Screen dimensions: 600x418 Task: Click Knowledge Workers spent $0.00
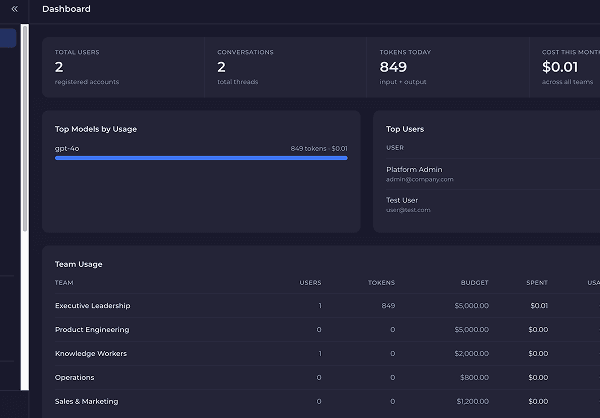[x=538, y=353]
